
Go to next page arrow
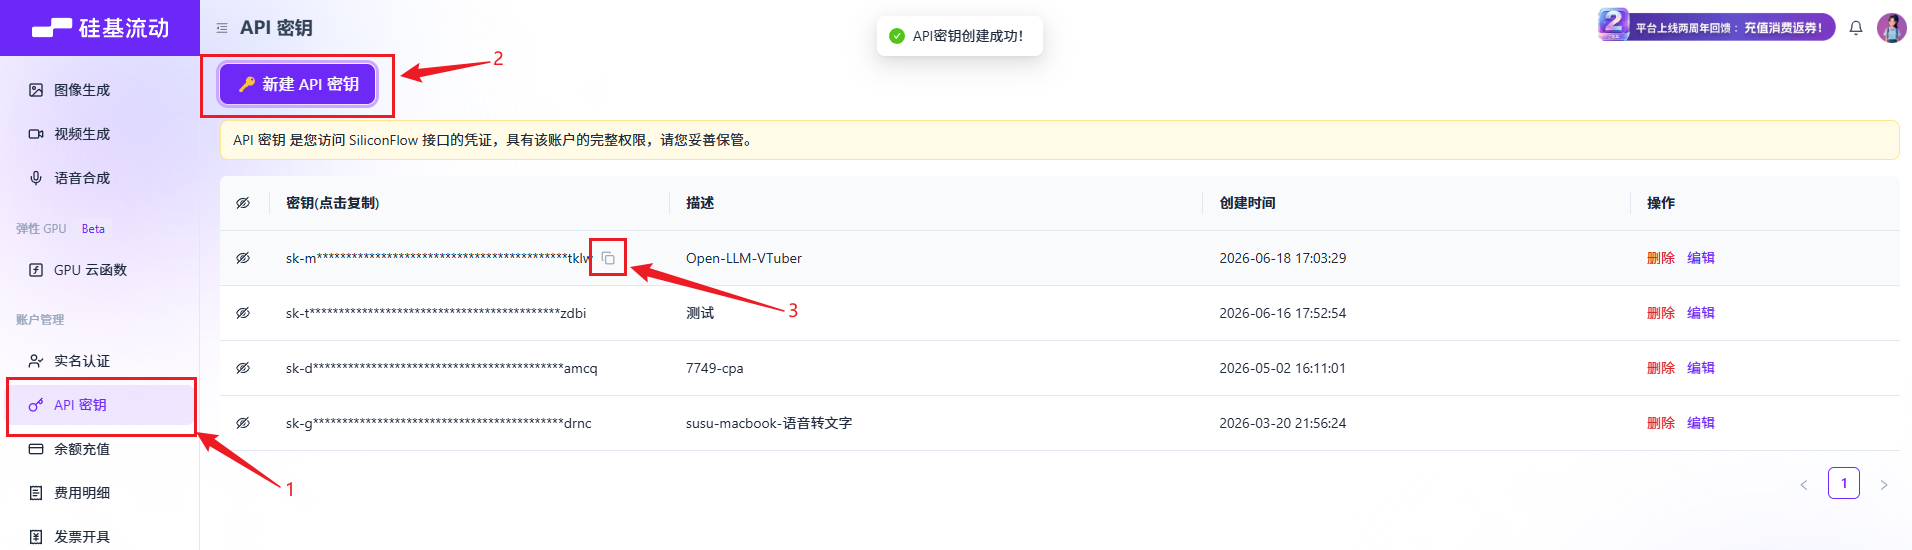[1884, 485]
